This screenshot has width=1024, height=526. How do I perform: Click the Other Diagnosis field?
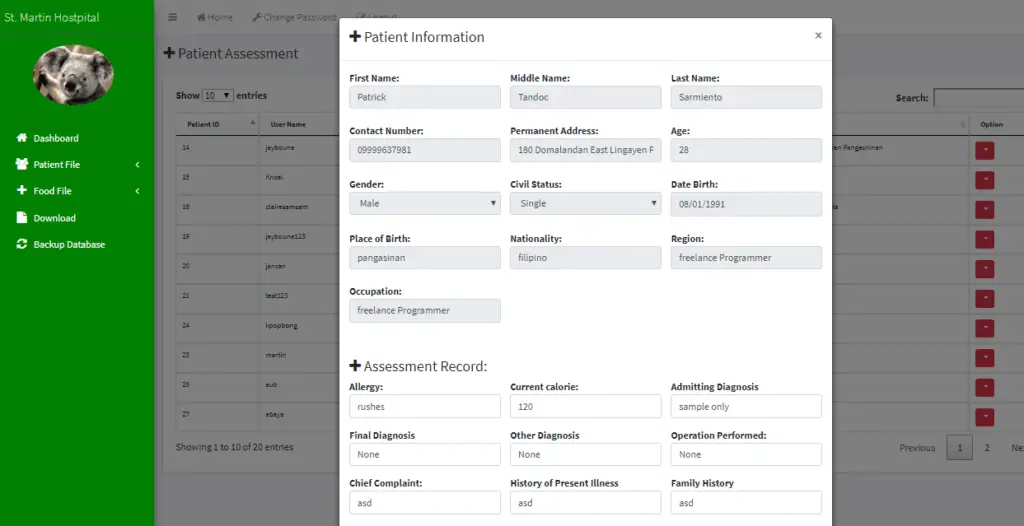[586, 454]
